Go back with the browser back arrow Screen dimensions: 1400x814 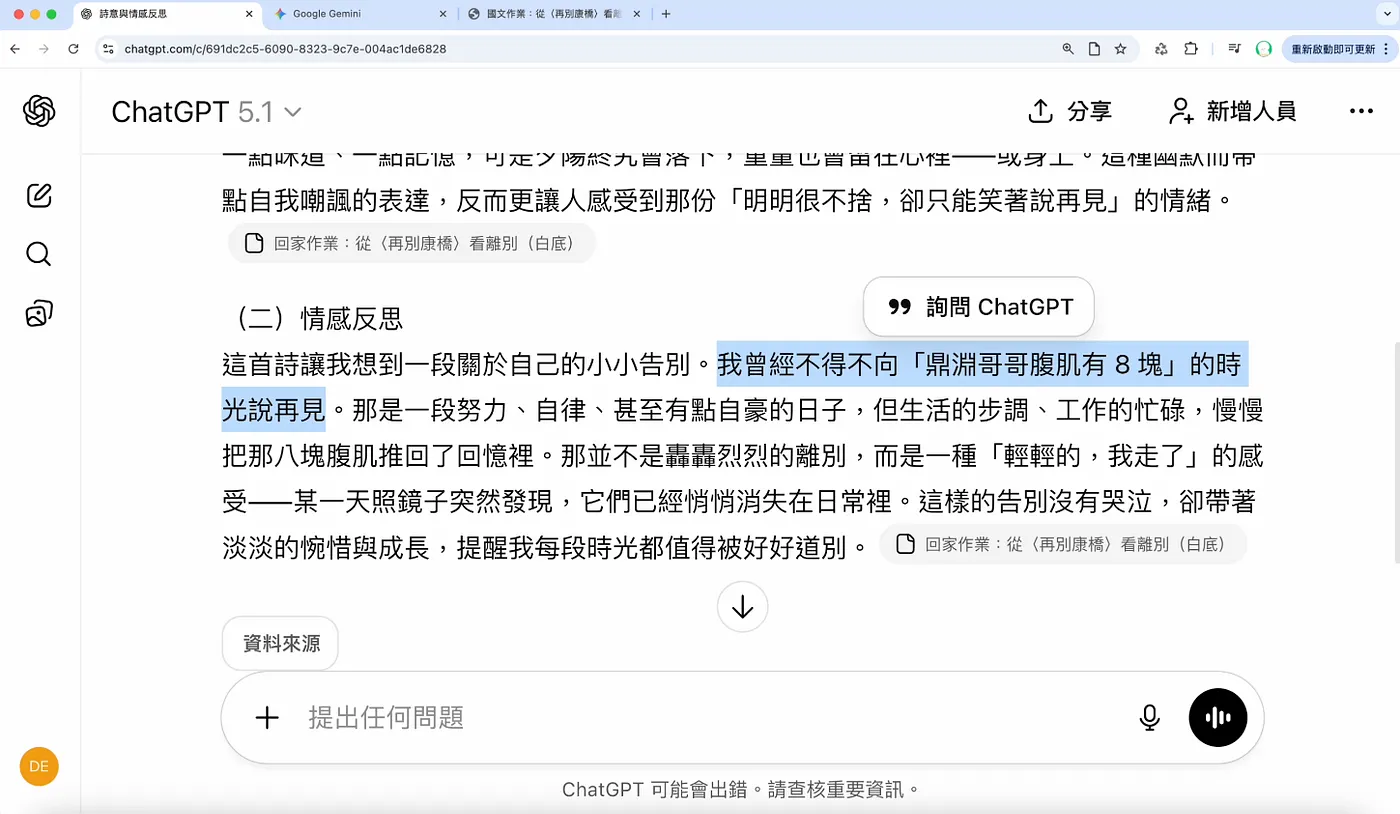tap(14, 48)
